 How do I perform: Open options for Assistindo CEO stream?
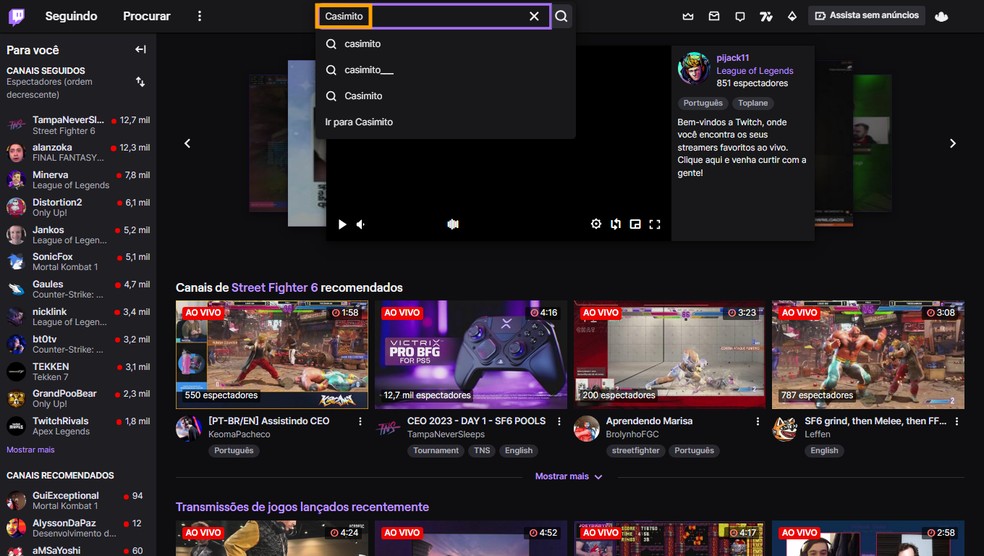[x=360, y=422]
